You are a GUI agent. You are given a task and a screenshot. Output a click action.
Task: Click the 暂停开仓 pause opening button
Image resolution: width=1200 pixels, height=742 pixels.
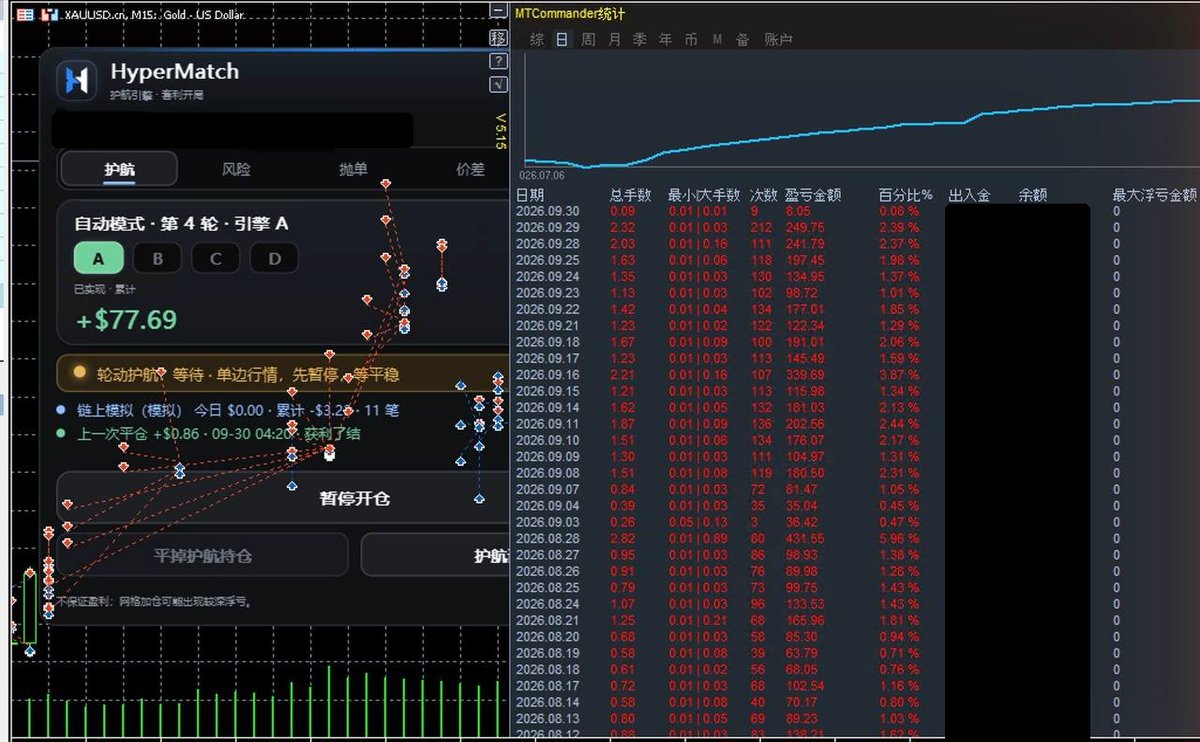coord(283,498)
